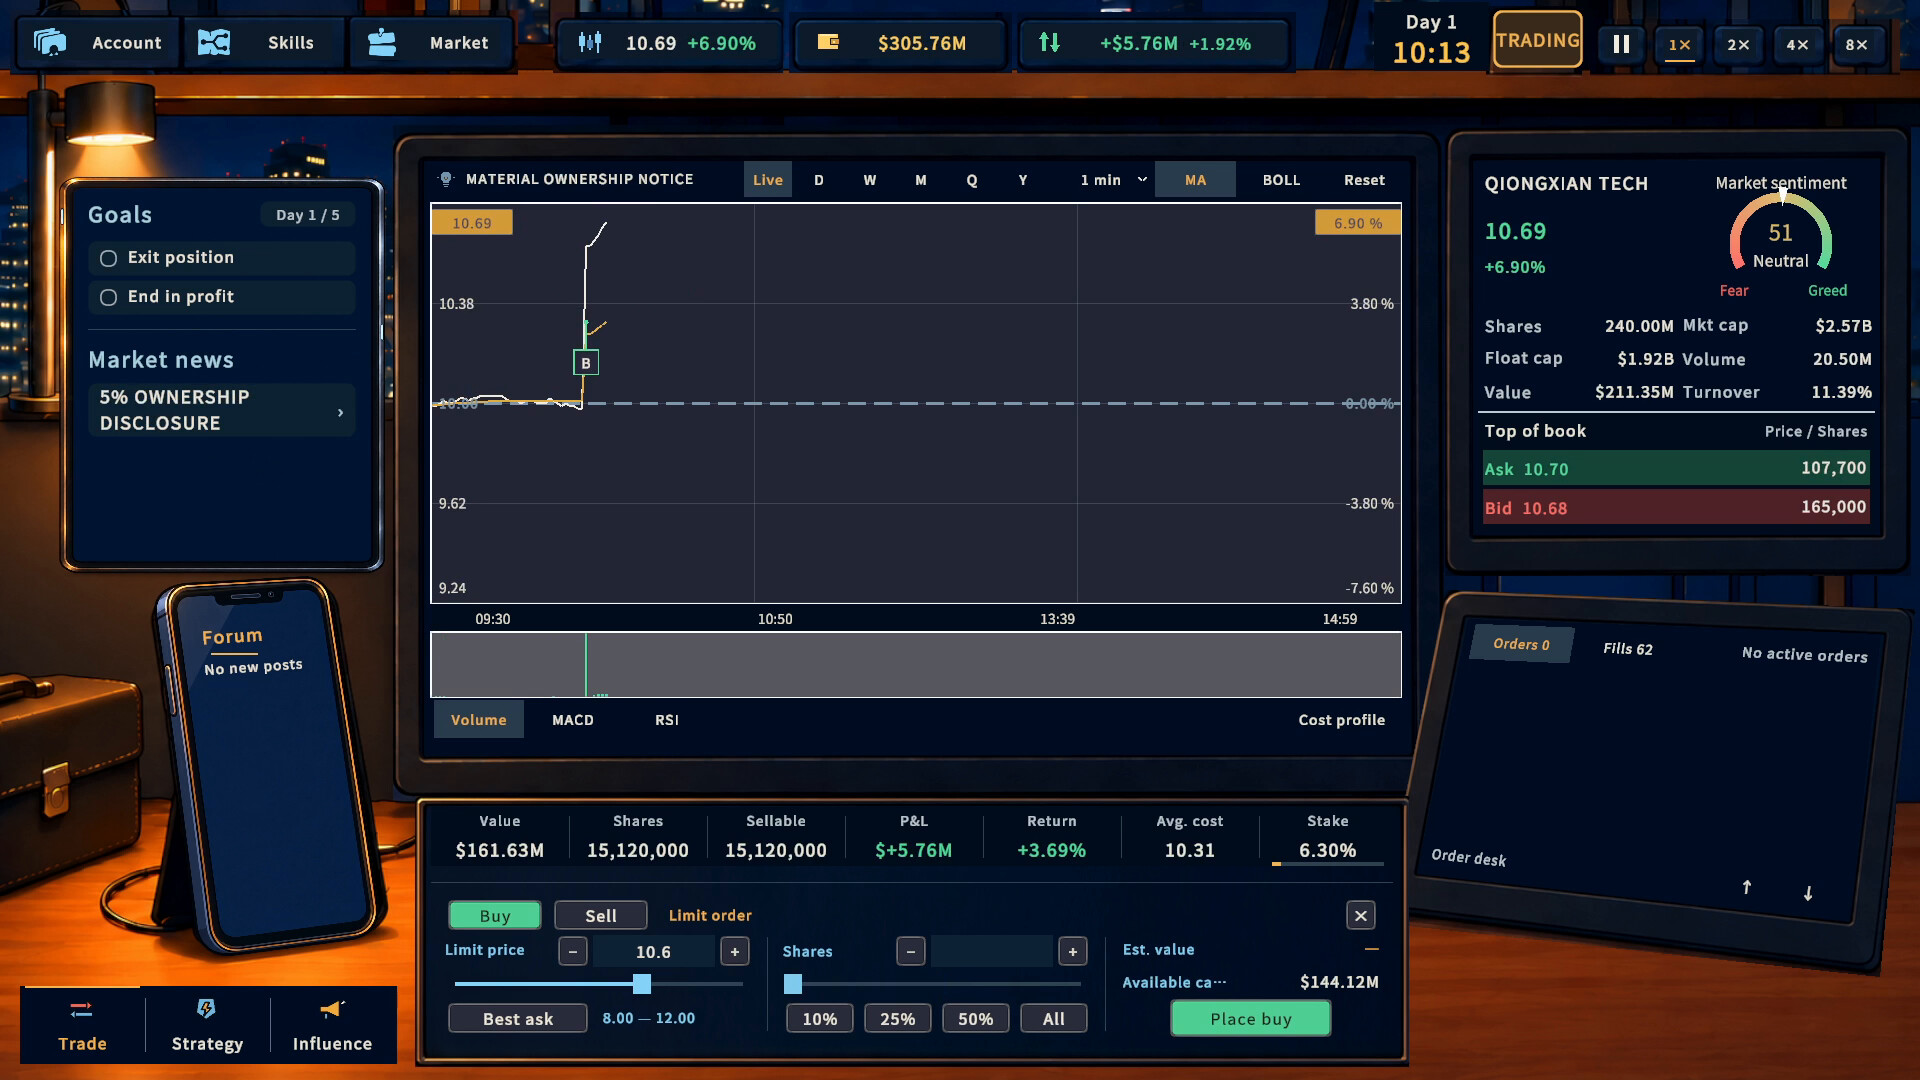This screenshot has height=1080, width=1920.
Task: Decrease shares with minus button
Action: coord(910,951)
